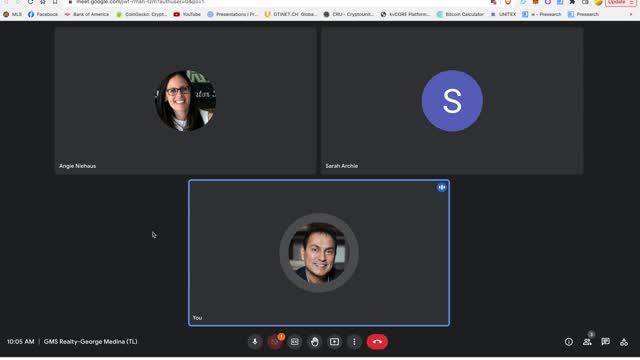Click the speaking indicator on your tile
This screenshot has width=640, height=360.
coord(442,187)
